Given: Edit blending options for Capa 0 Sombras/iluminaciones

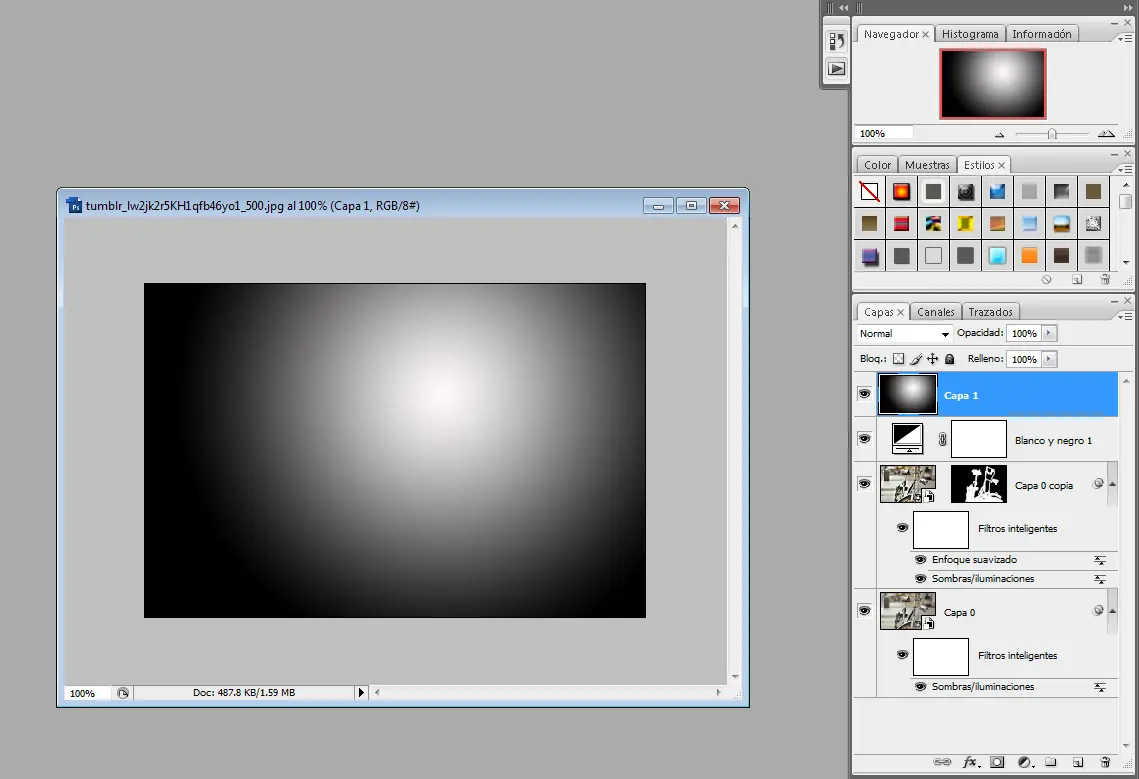Looking at the screenshot, I should [x=1100, y=687].
